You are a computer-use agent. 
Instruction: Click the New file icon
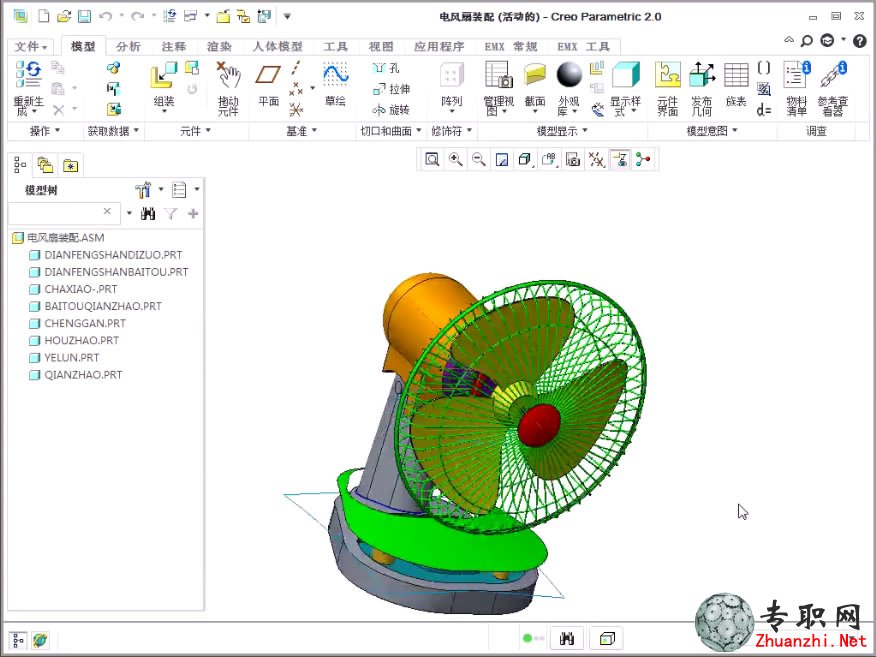pyautogui.click(x=44, y=16)
